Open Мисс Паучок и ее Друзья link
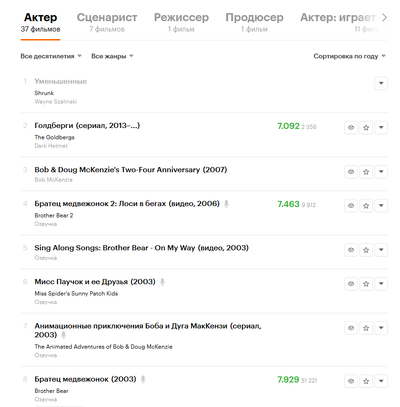400x407 pixels. [95, 282]
